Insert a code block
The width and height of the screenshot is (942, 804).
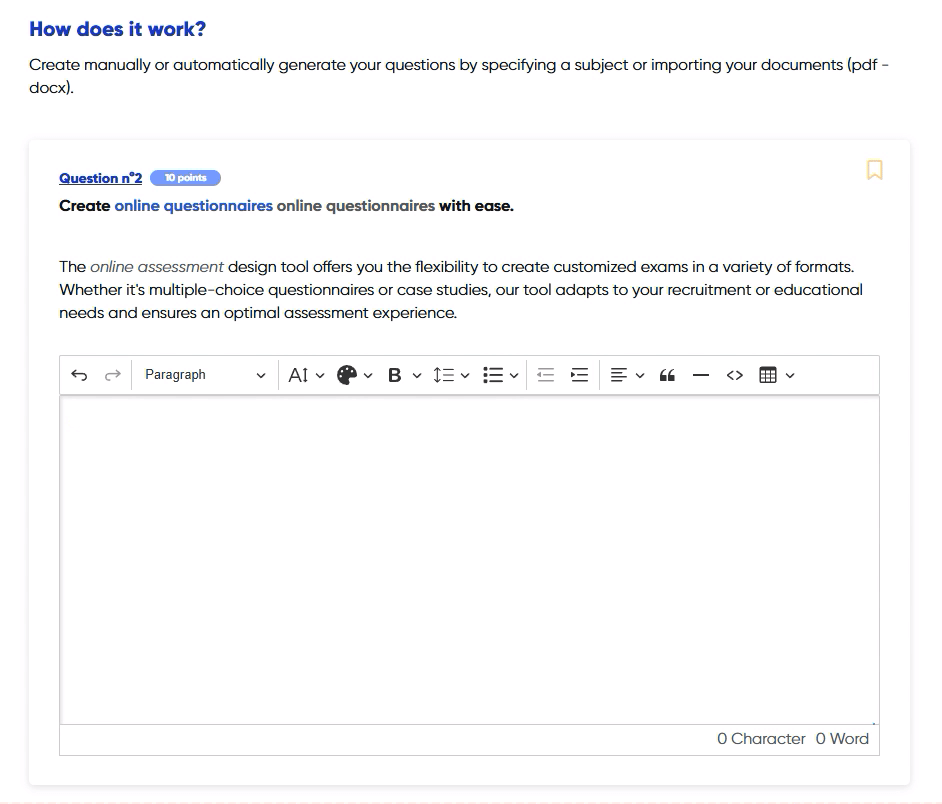click(x=735, y=375)
